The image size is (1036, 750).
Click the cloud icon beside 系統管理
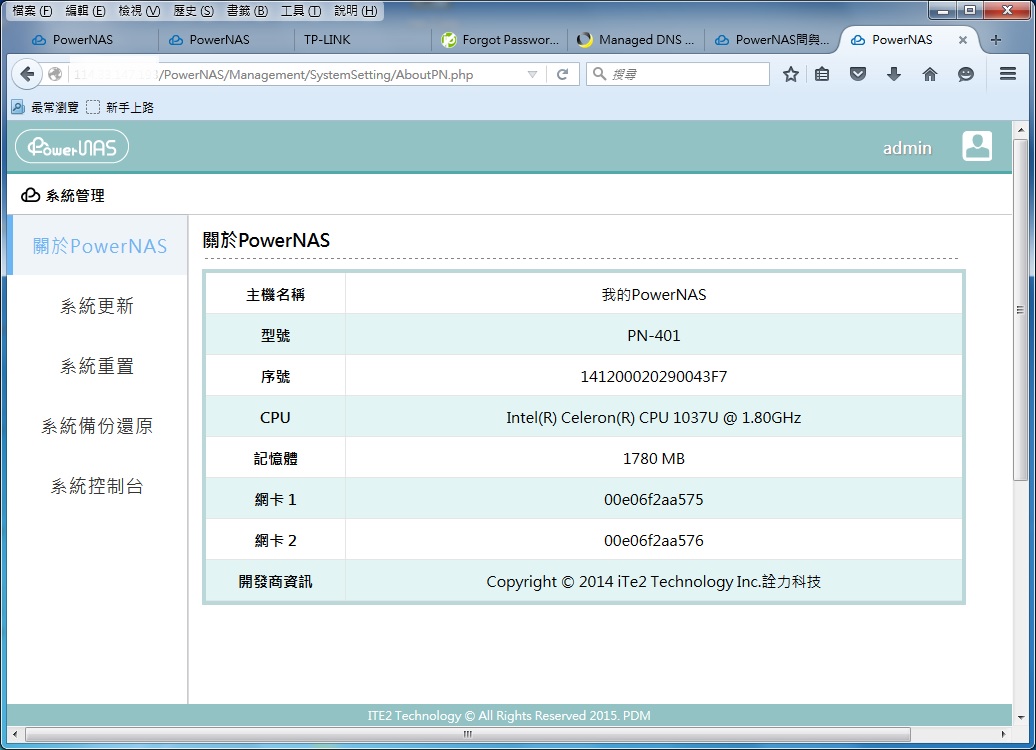pyautogui.click(x=30, y=195)
